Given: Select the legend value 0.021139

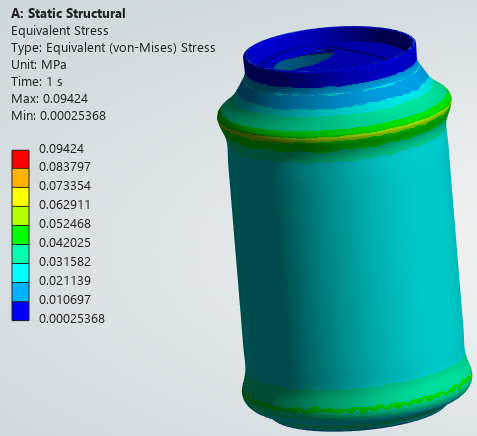Looking at the screenshot, I should click(x=65, y=281).
